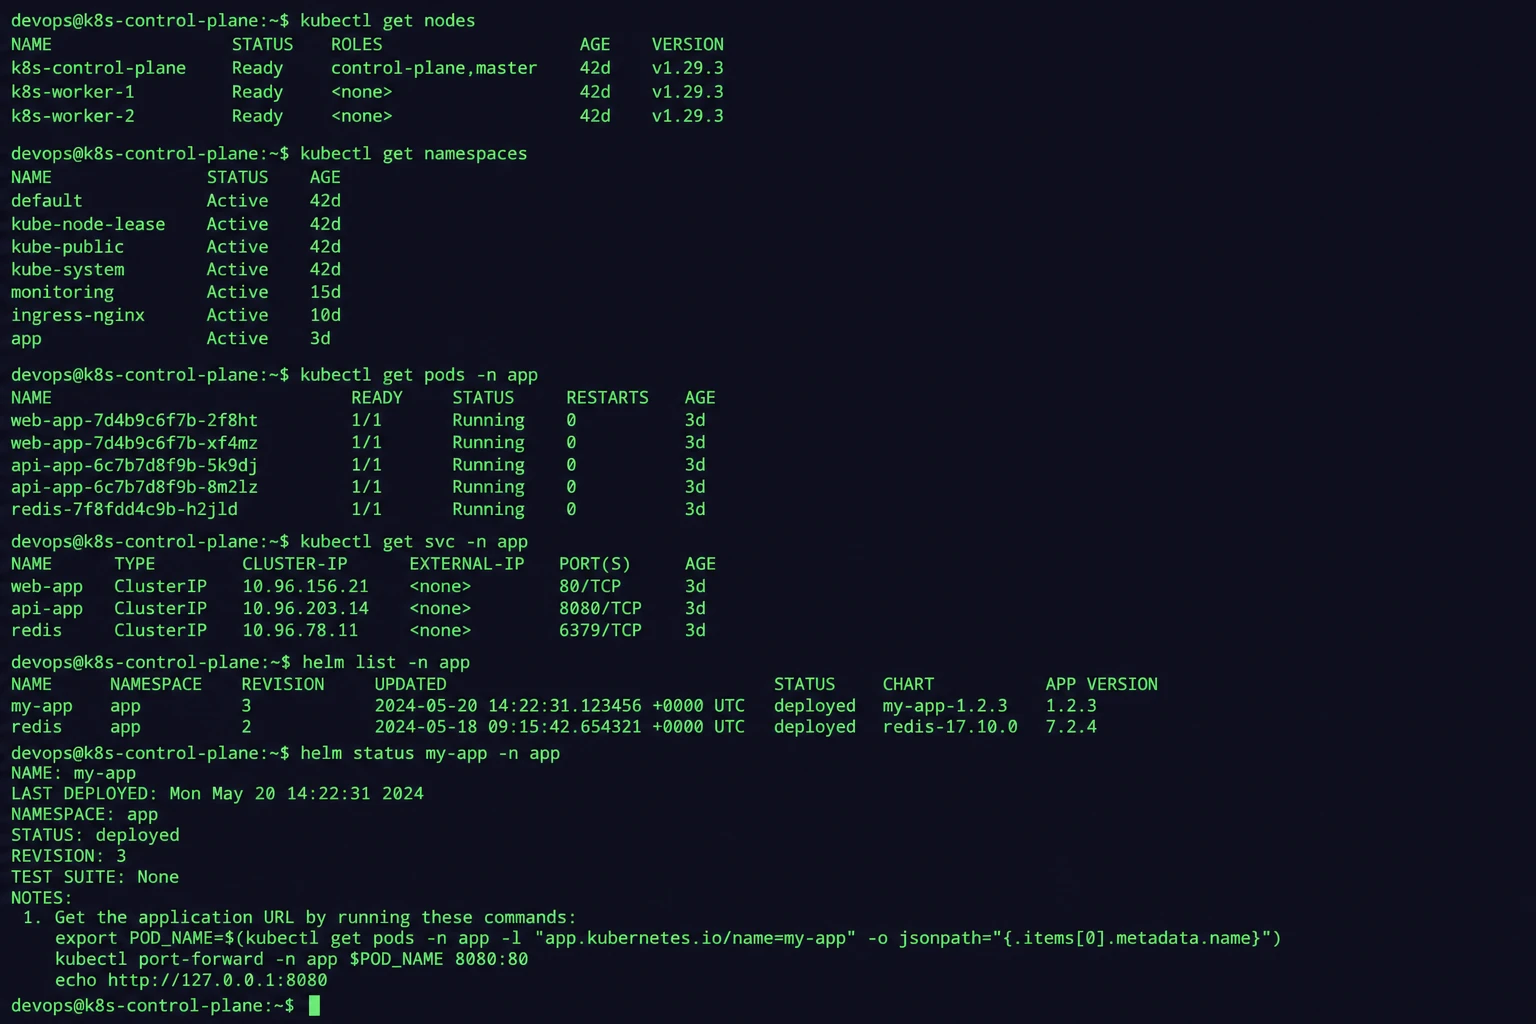Click the 'NAME: my-app' line

(73, 774)
